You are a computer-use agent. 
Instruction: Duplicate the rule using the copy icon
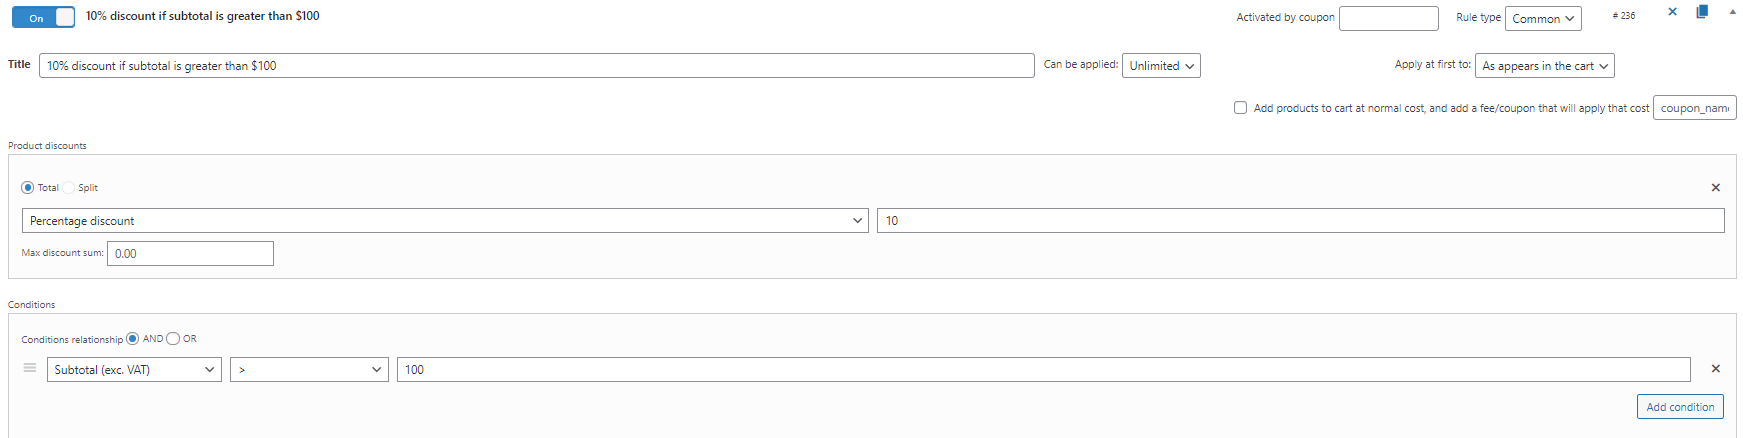point(1702,12)
